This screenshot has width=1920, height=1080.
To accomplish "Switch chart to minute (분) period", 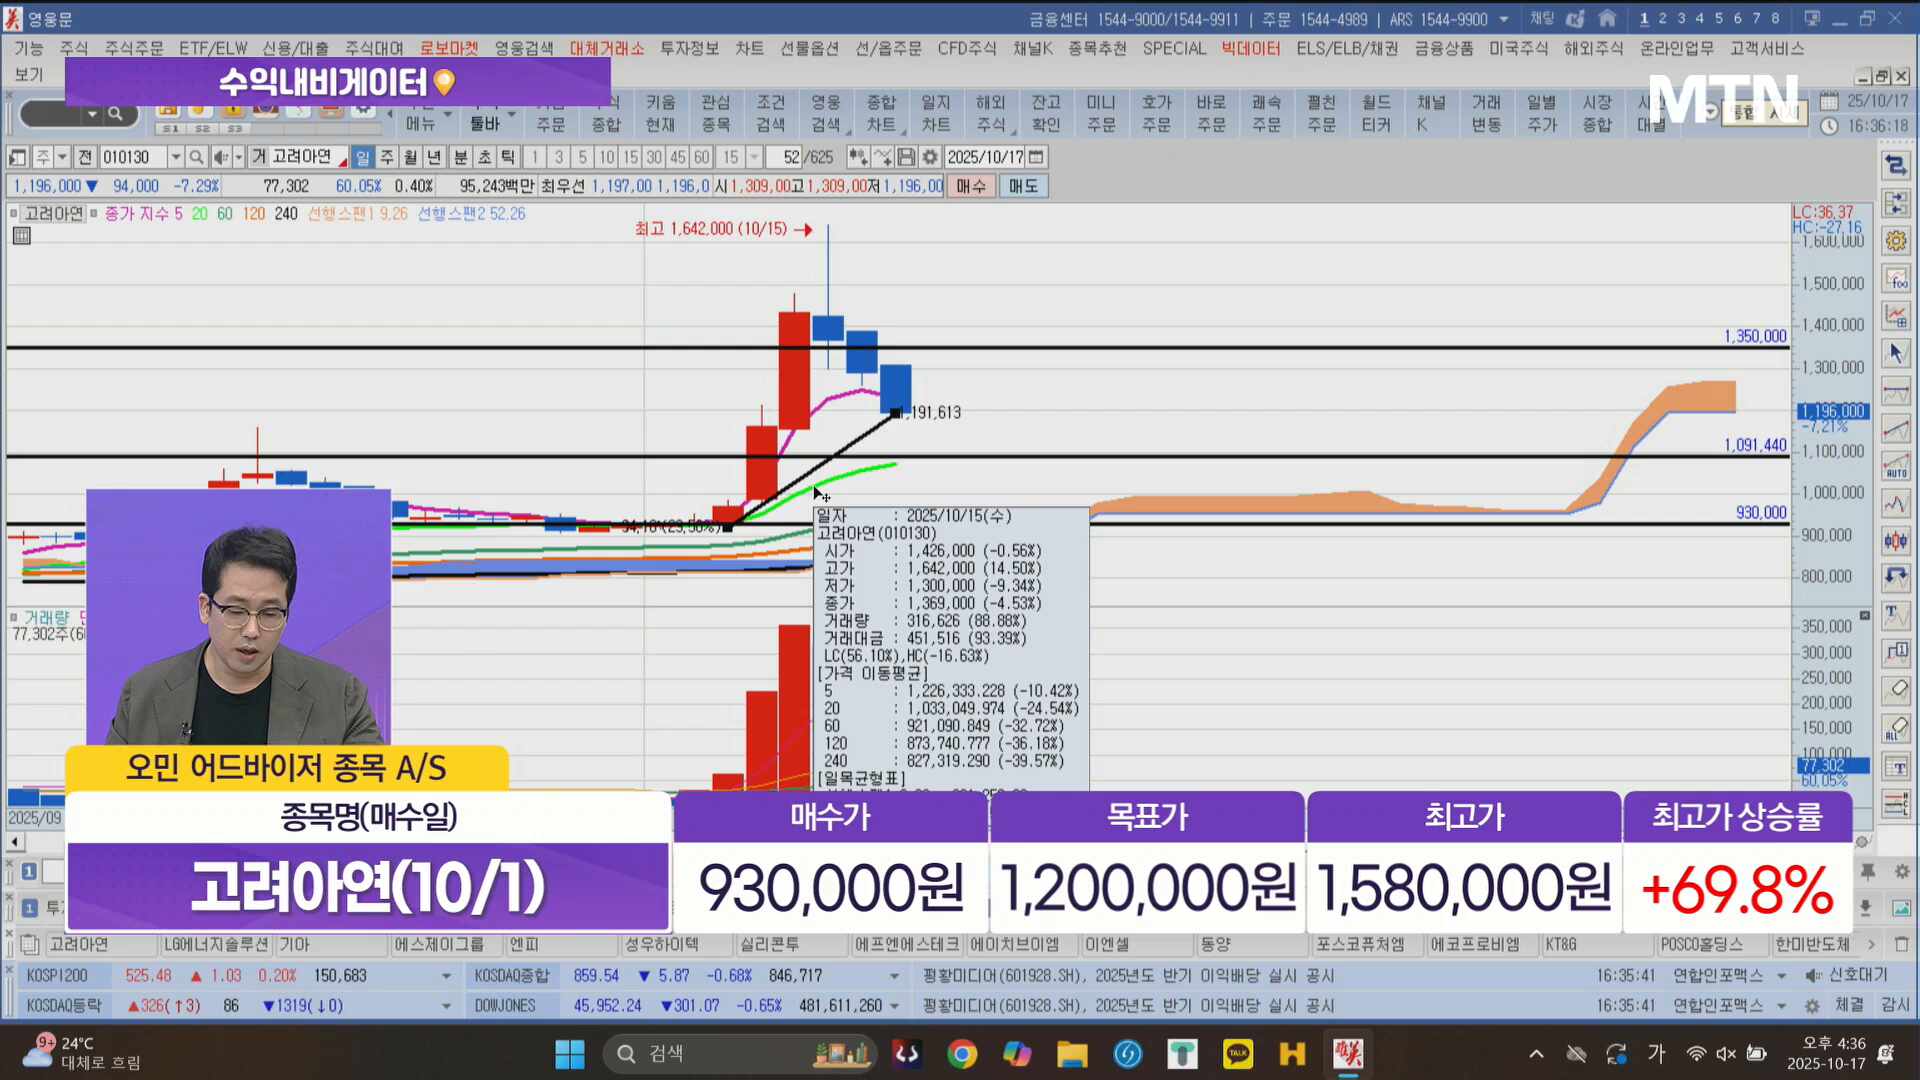I will (x=460, y=157).
